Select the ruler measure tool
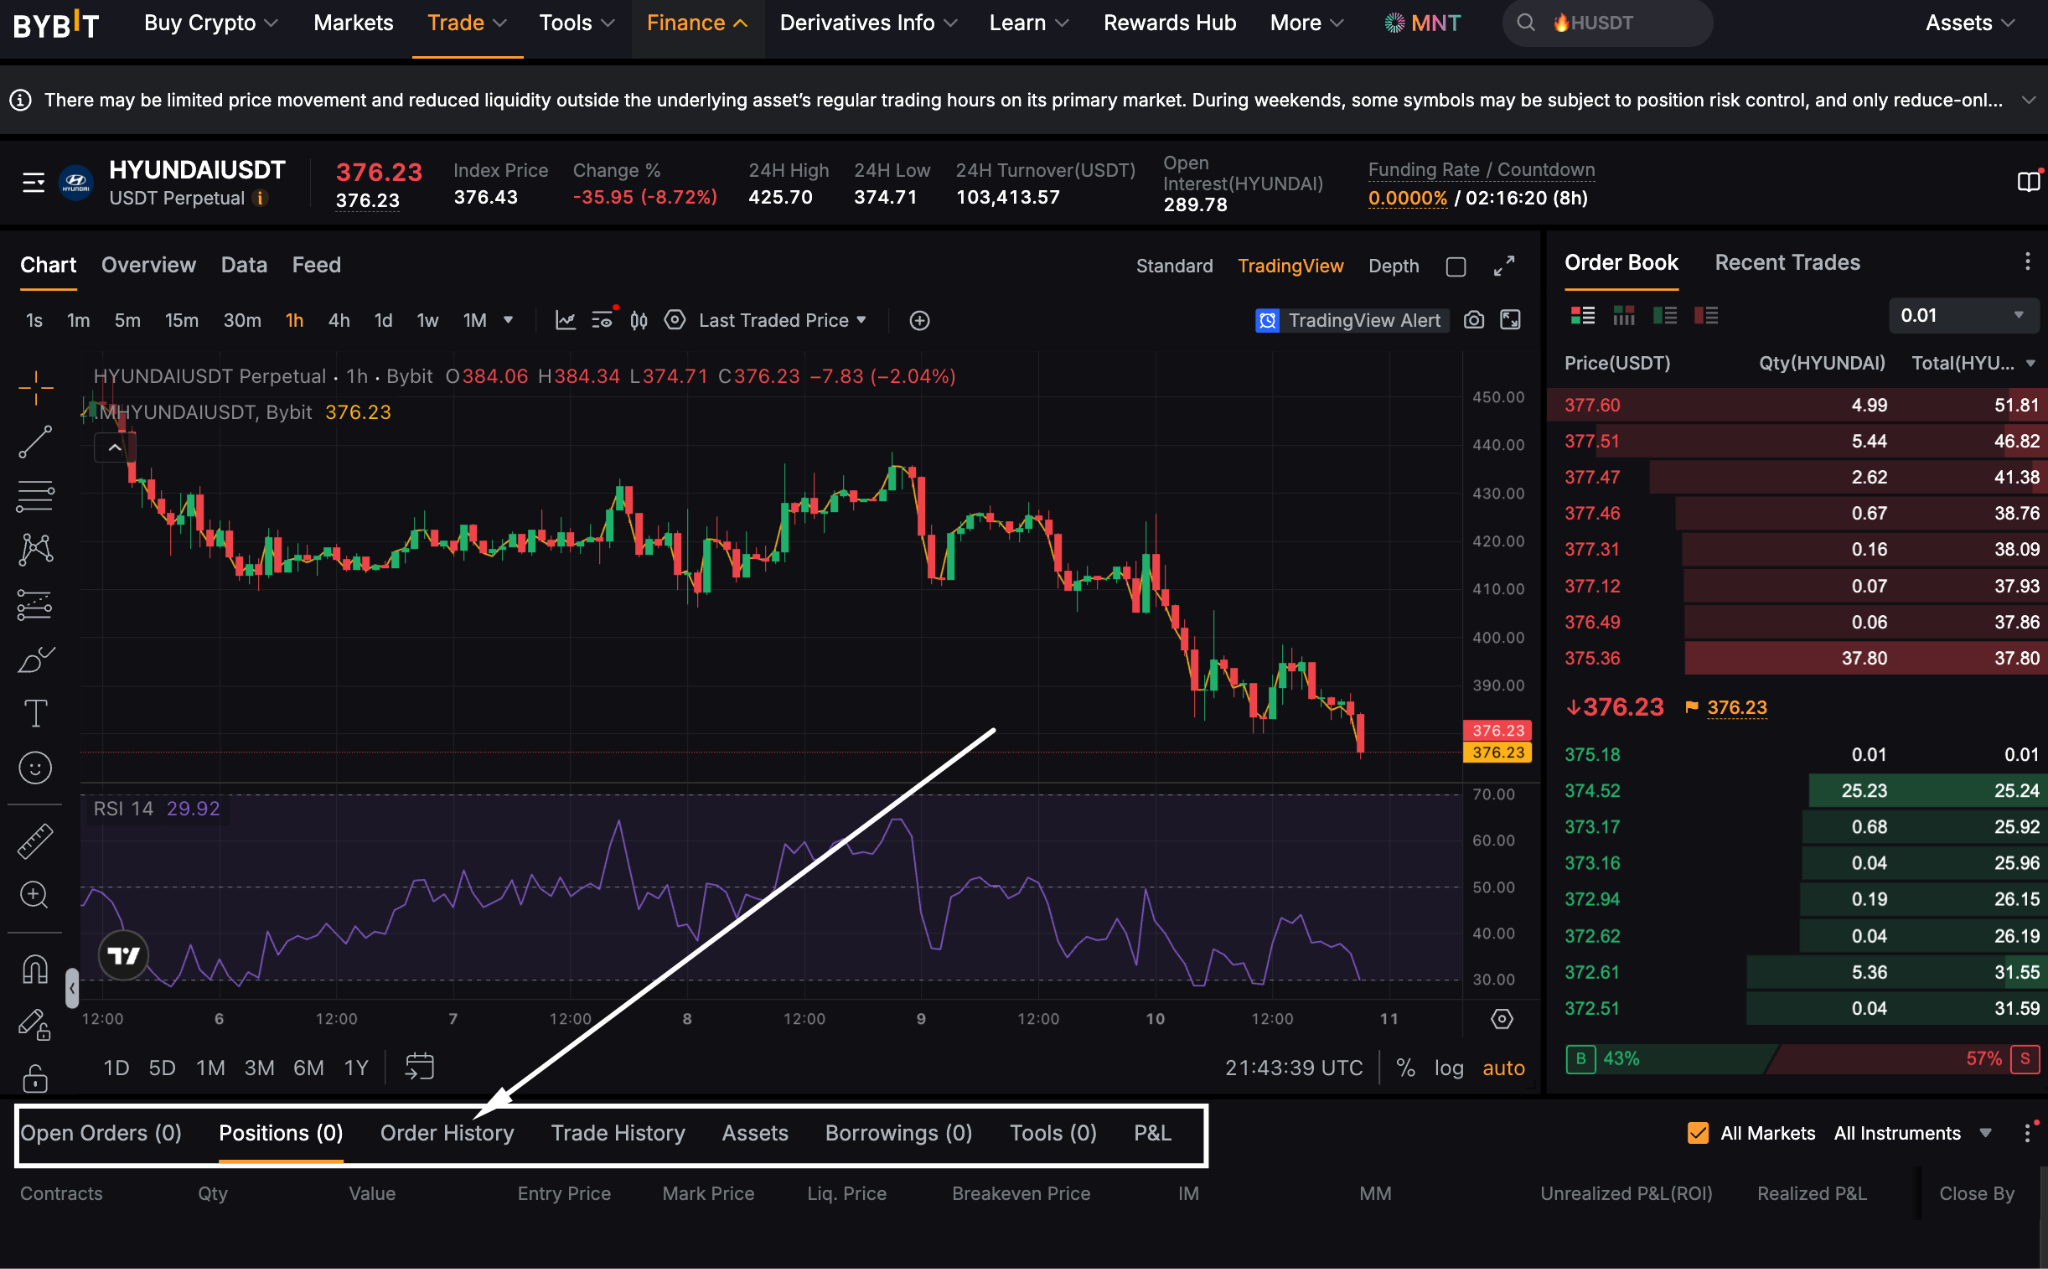The height and width of the screenshot is (1269, 2048). click(35, 841)
